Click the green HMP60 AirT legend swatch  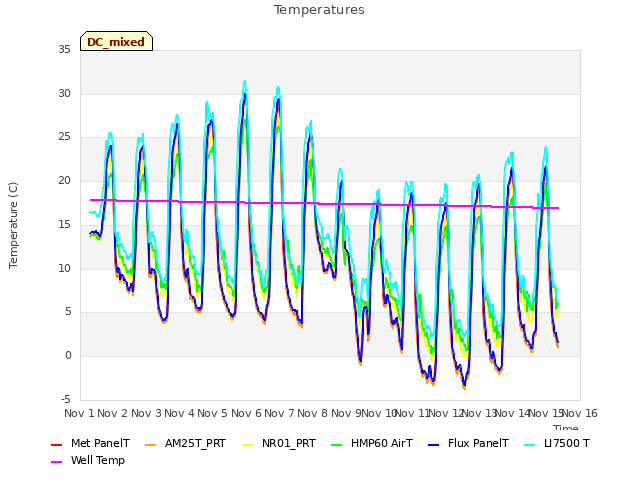pos(336,444)
